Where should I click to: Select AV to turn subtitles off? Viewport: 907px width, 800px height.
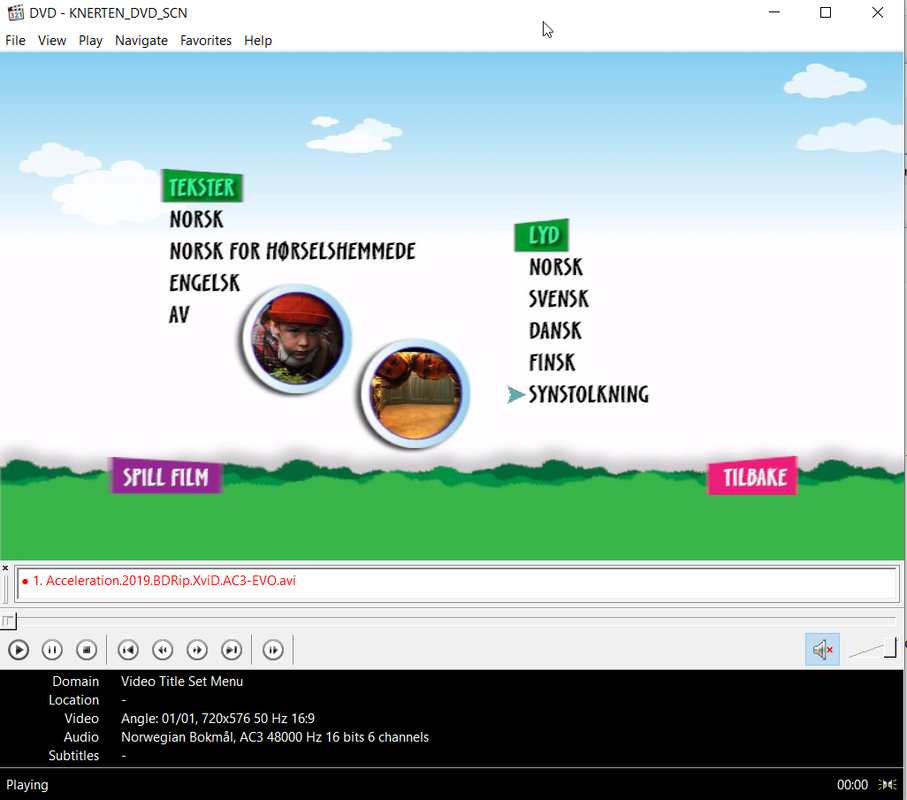pos(179,315)
